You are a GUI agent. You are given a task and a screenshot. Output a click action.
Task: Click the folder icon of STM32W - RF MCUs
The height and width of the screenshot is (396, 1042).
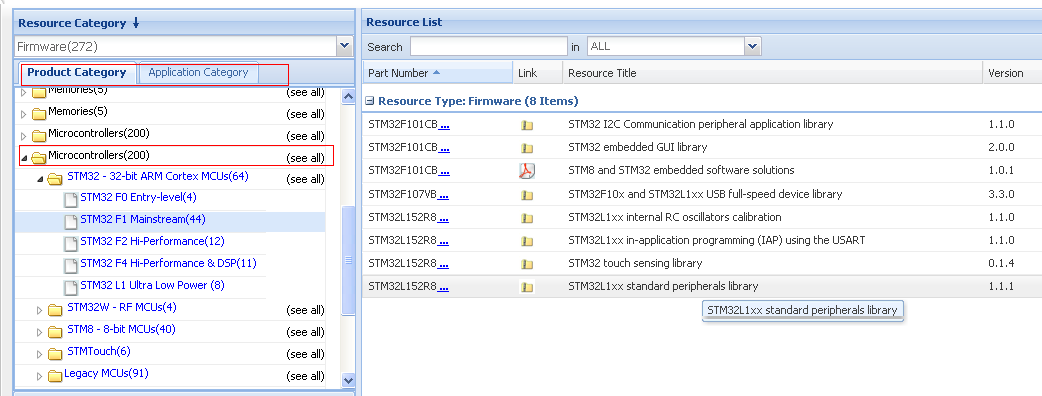click(x=54, y=310)
